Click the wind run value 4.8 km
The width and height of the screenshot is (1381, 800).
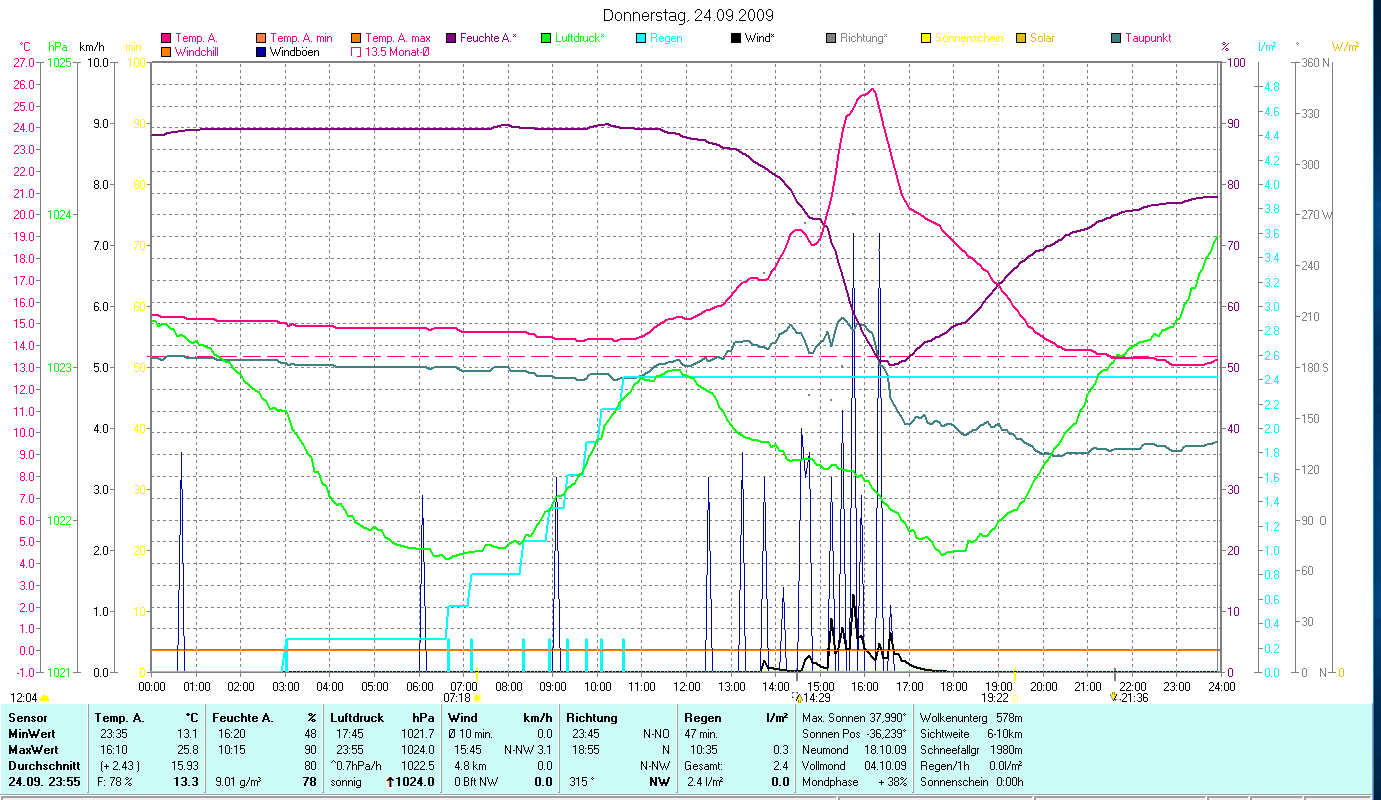pos(470,766)
